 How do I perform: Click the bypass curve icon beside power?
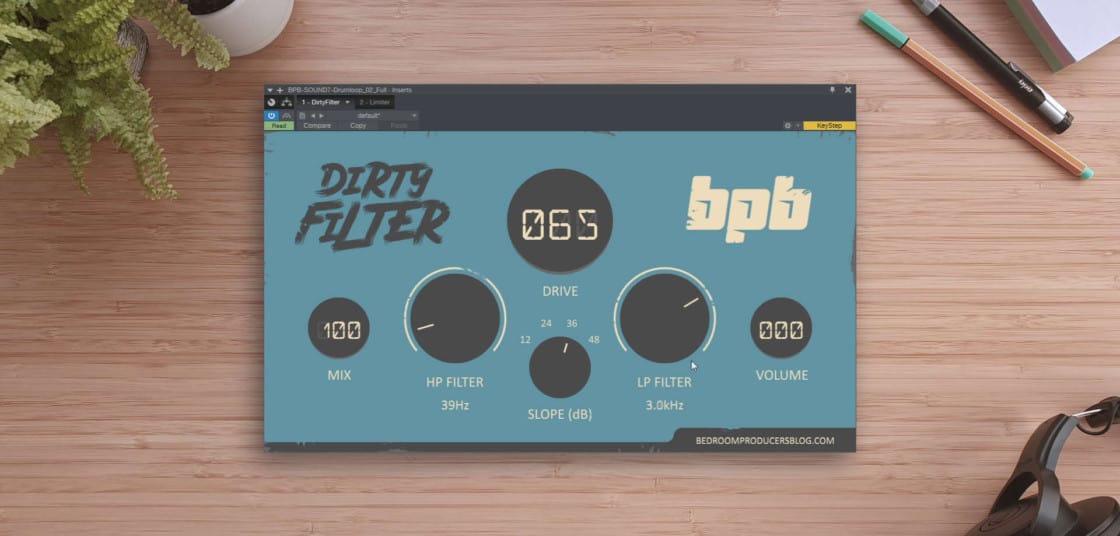click(x=286, y=115)
